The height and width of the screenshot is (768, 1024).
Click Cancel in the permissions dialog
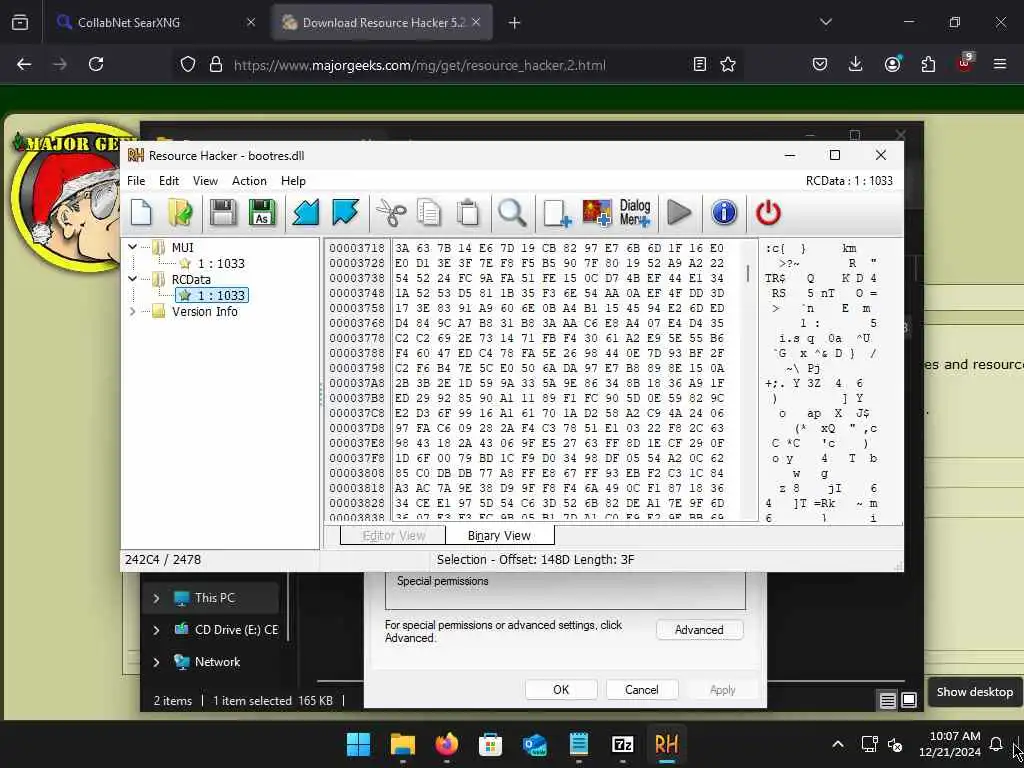(641, 690)
